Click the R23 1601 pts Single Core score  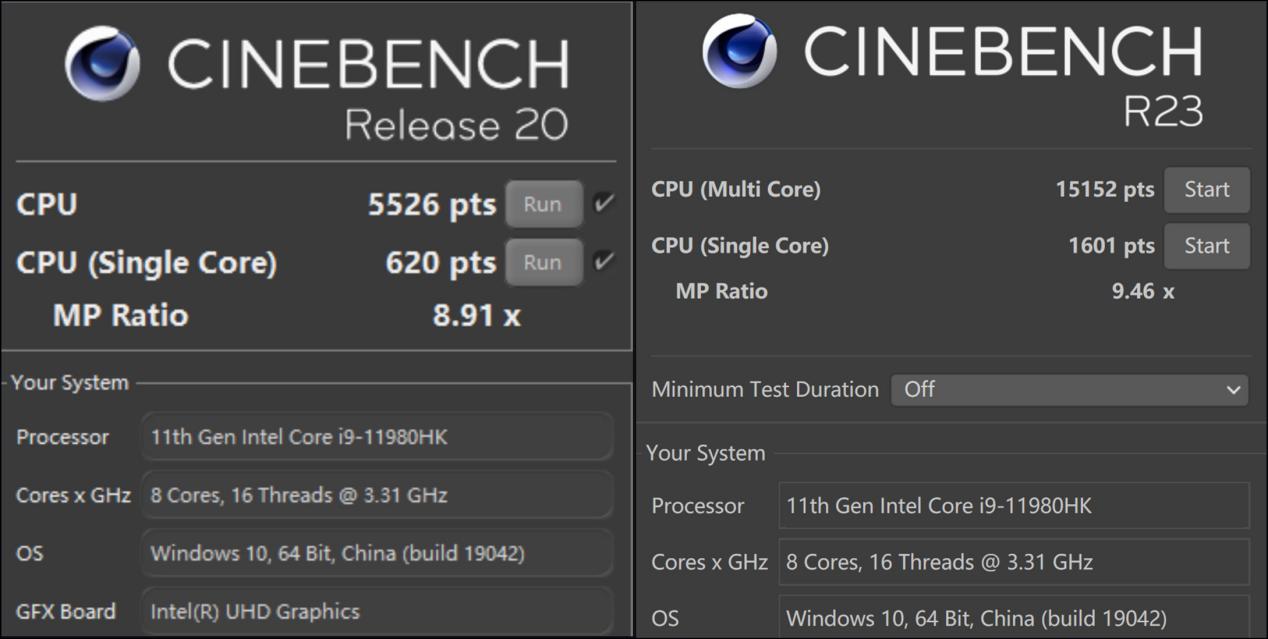[1111, 246]
